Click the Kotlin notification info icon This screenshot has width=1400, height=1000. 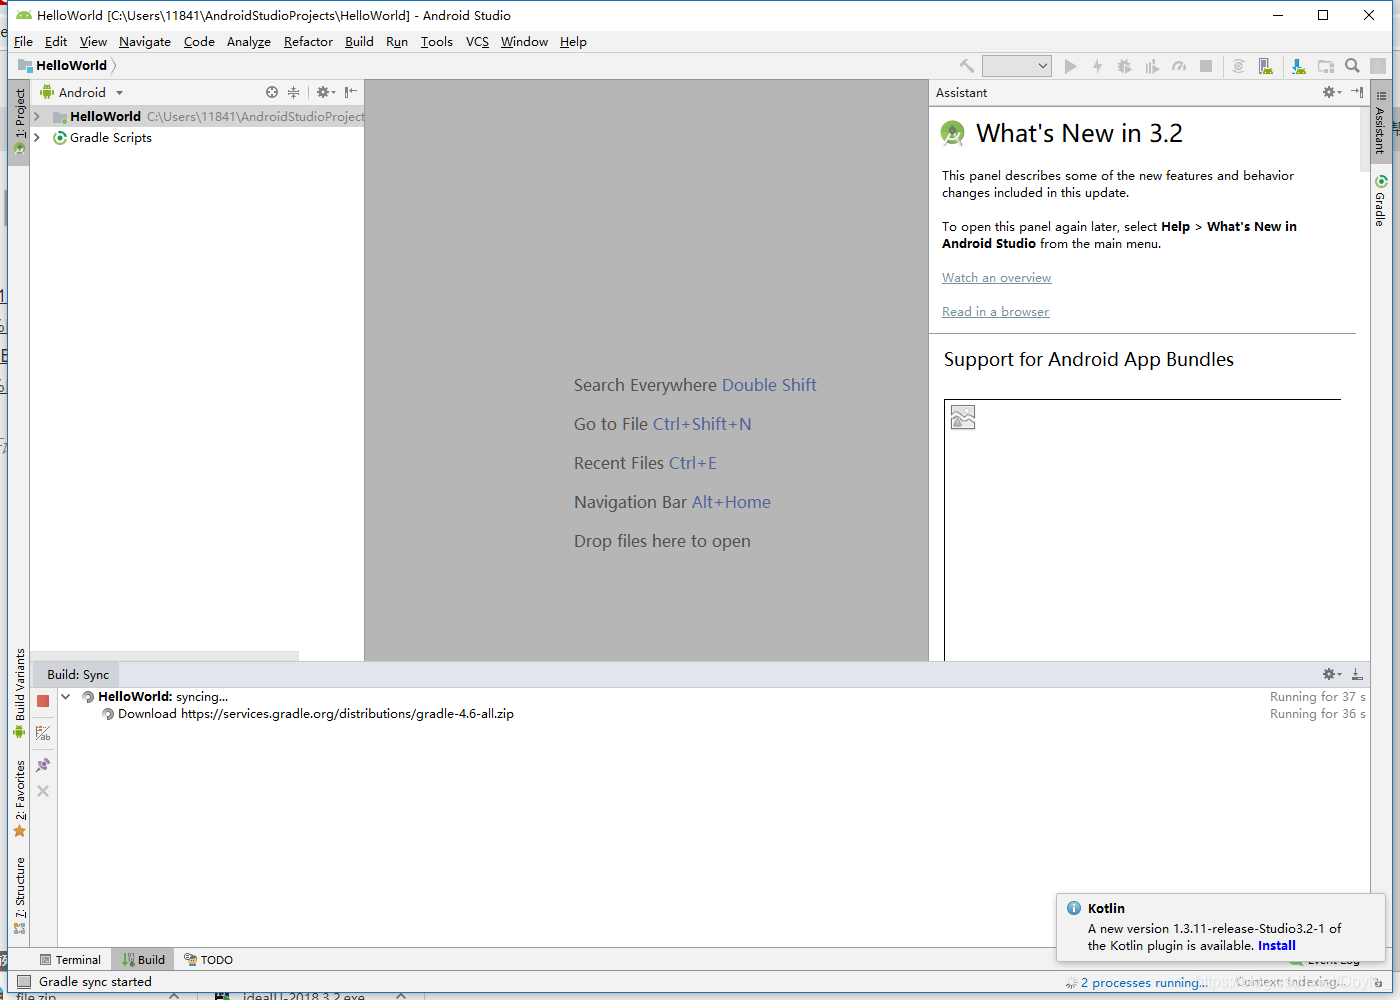pos(1074,908)
